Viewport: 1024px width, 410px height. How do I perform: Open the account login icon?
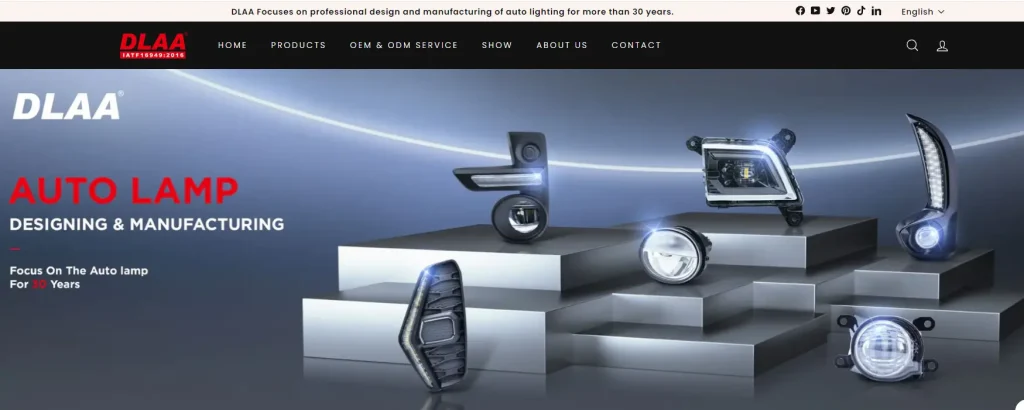(x=942, y=46)
